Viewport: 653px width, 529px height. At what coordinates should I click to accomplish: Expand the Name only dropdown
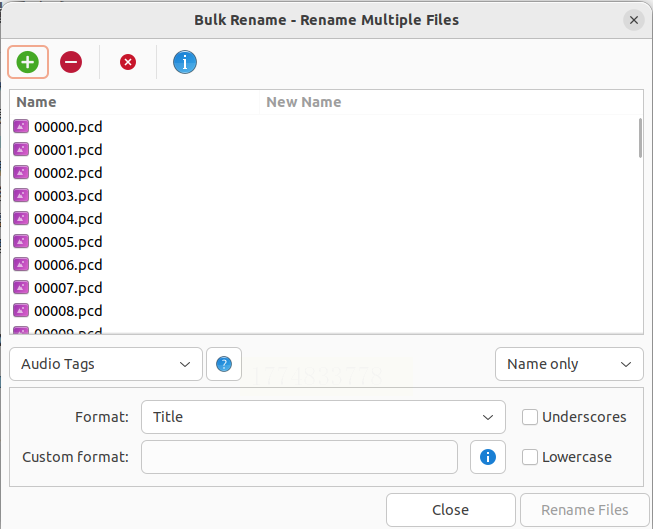[569, 364]
